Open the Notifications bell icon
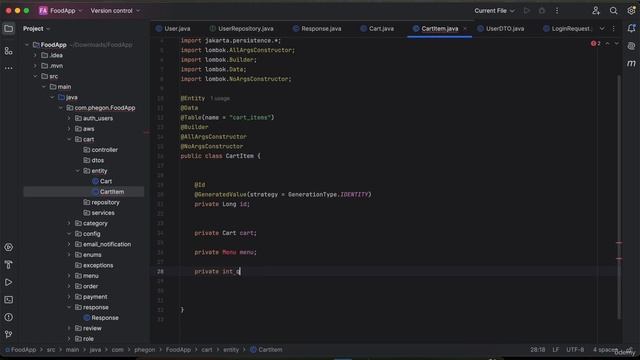This screenshot has width=640, height=360. [x=631, y=29]
